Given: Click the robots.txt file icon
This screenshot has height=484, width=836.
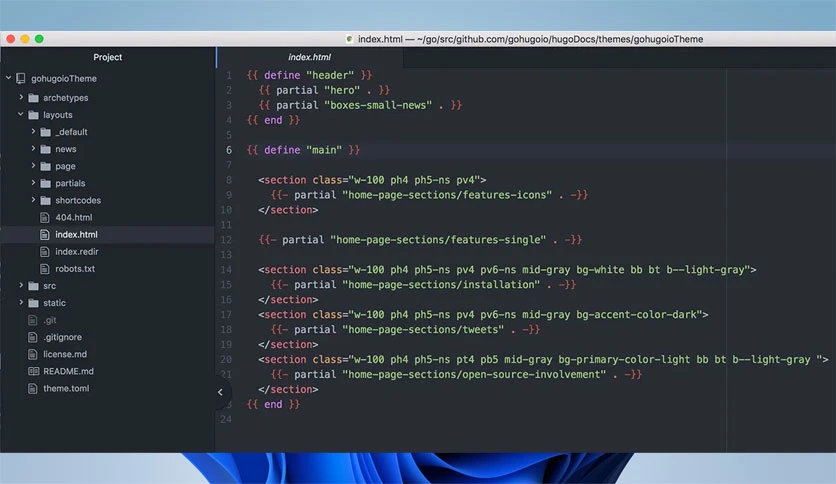Looking at the screenshot, I should tap(45, 269).
